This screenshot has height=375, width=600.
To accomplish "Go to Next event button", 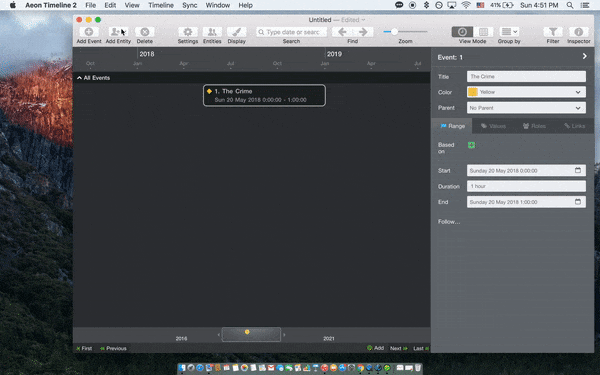I will click(399, 348).
